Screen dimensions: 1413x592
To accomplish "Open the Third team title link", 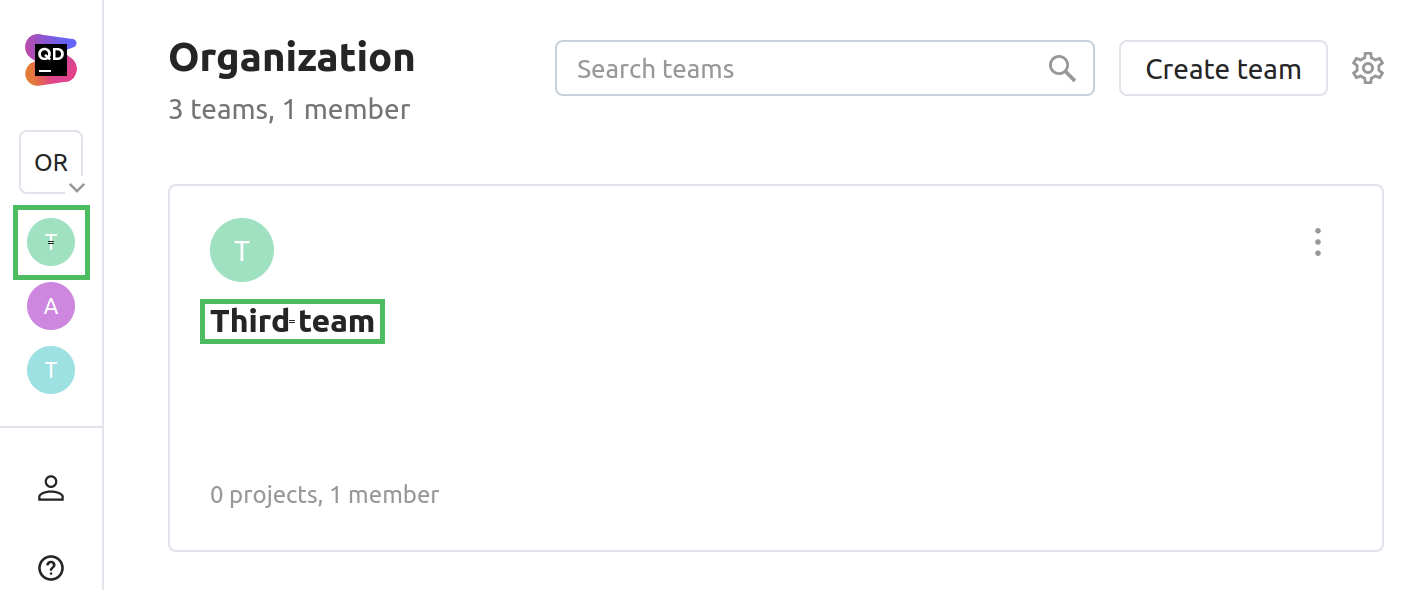I will [x=292, y=321].
